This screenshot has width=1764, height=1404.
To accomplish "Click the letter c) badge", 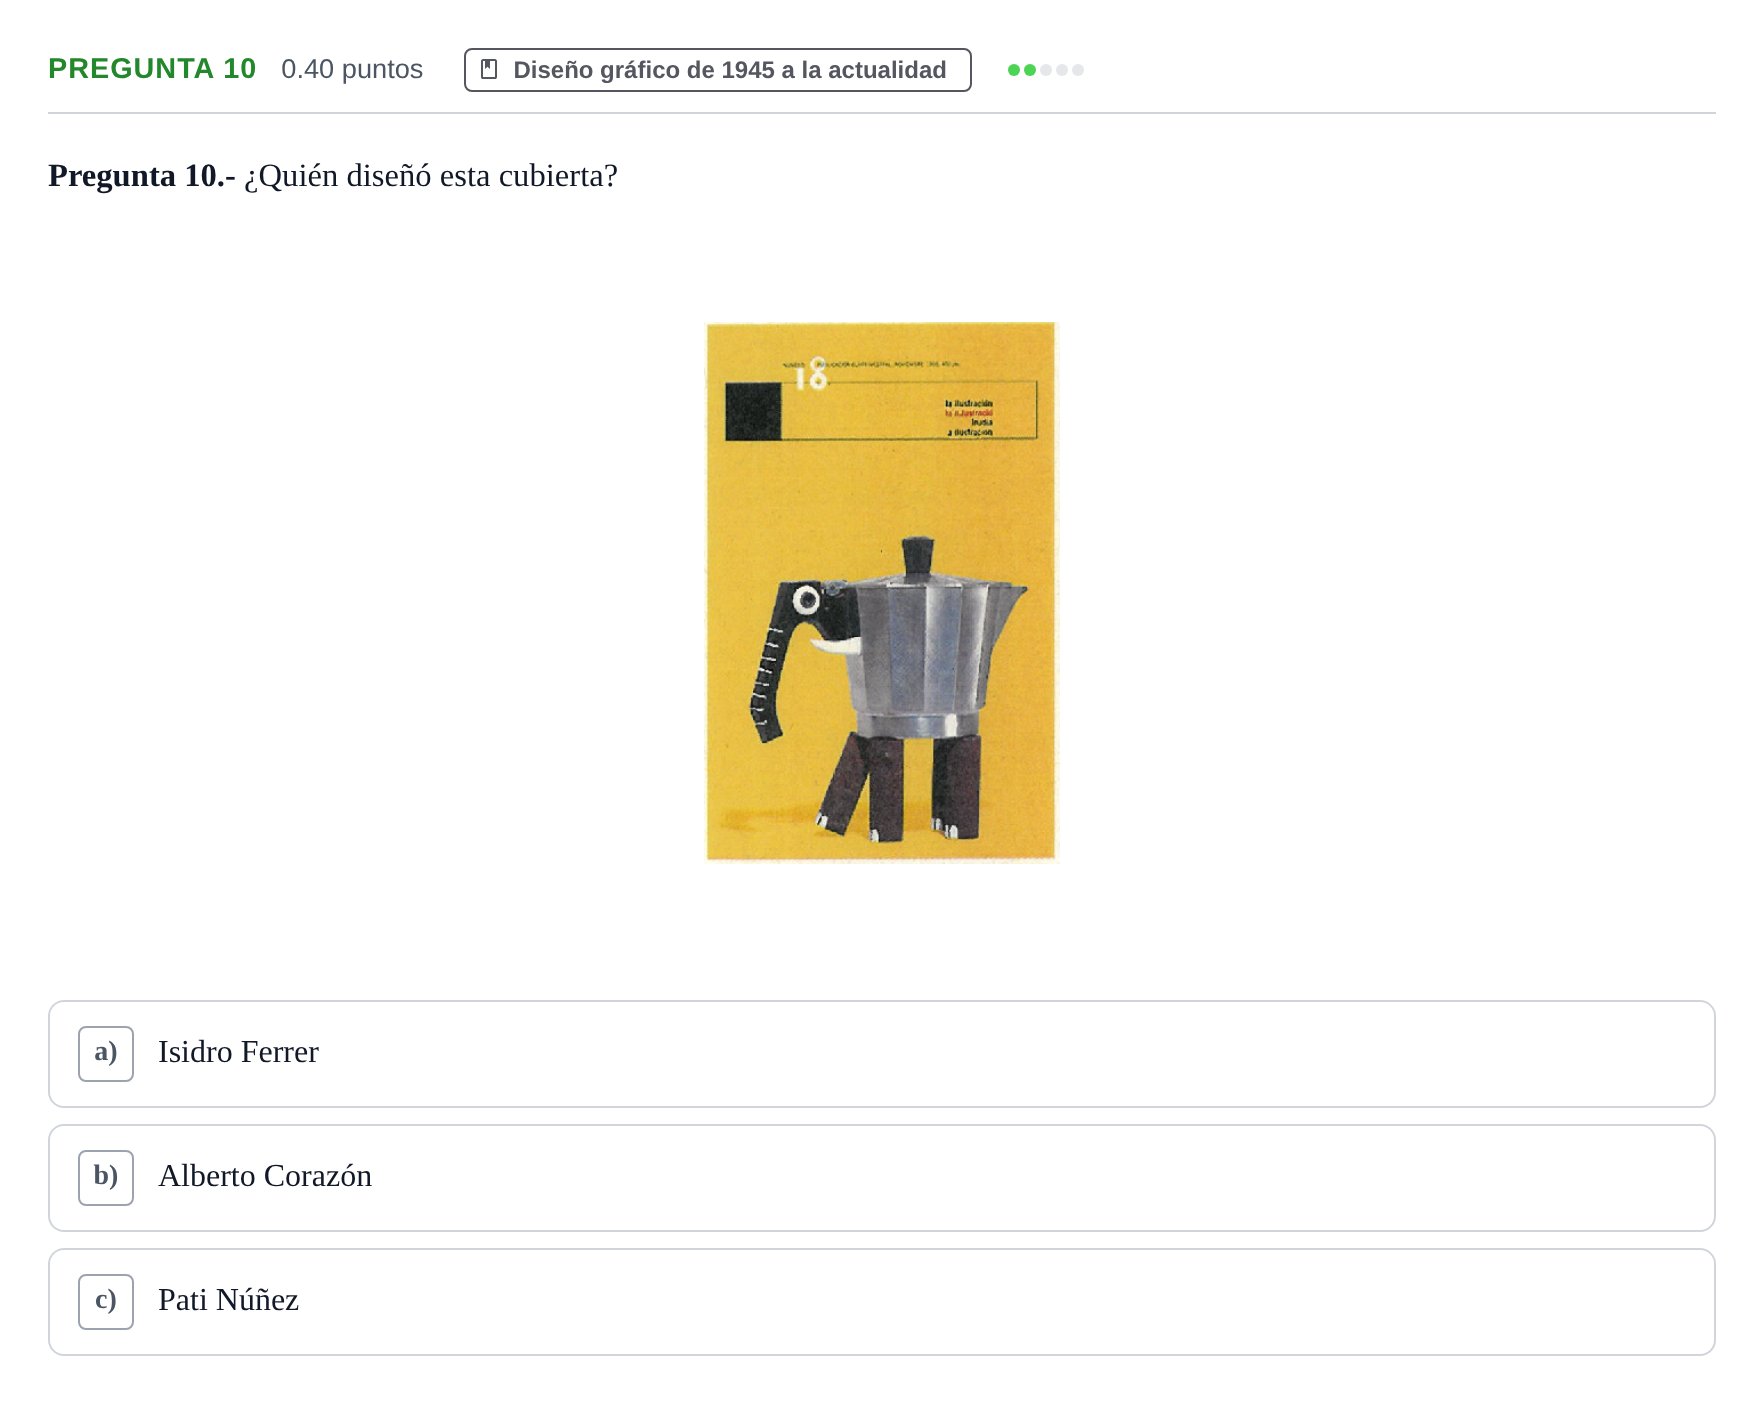I will (106, 1301).
